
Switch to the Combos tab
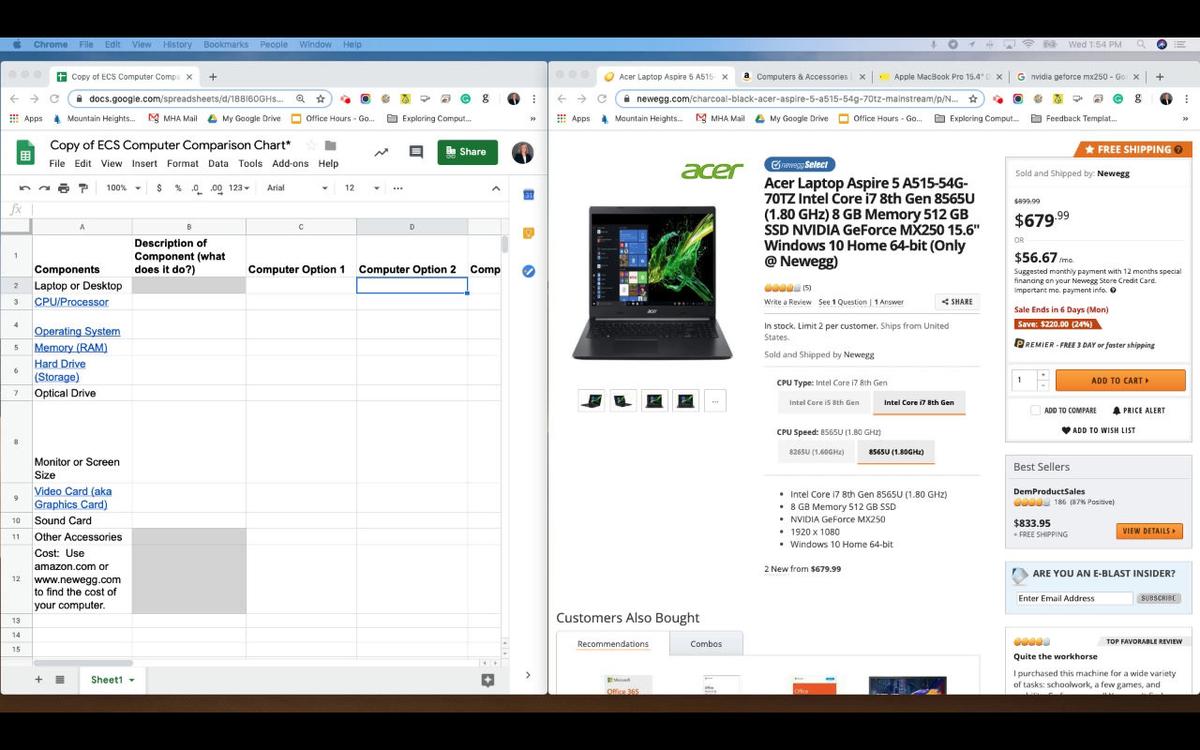(706, 644)
